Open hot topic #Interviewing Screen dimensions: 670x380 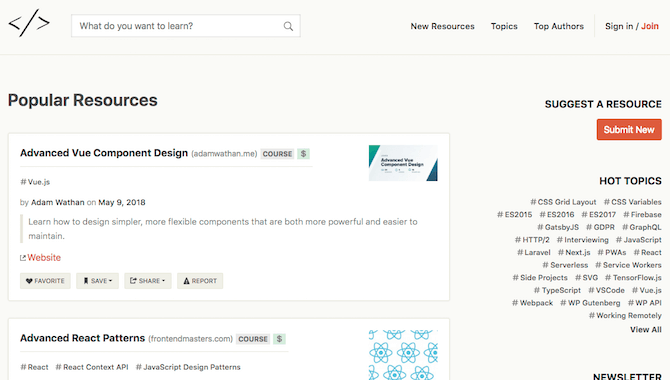coord(582,240)
